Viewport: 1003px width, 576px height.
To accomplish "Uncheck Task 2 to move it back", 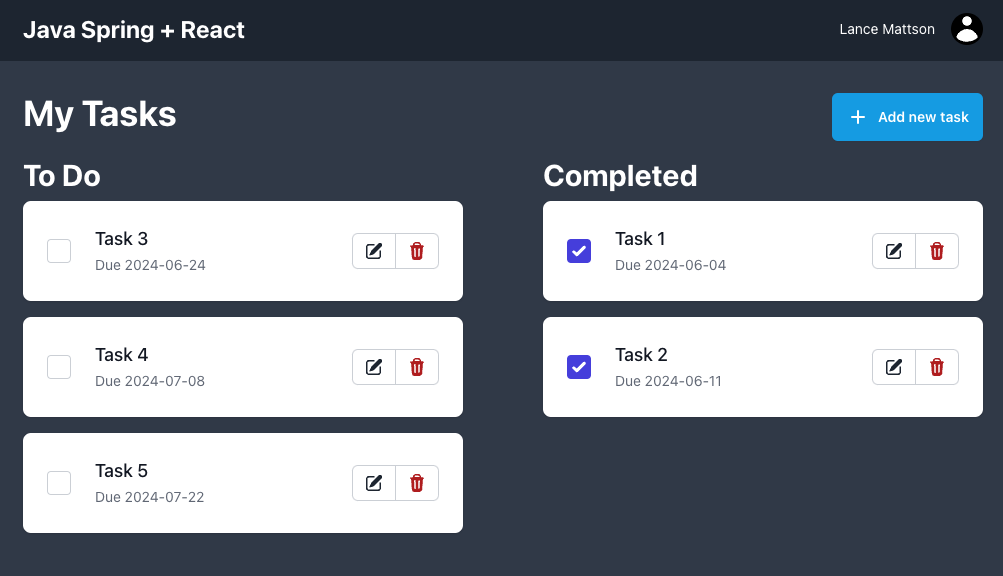I will (x=579, y=367).
